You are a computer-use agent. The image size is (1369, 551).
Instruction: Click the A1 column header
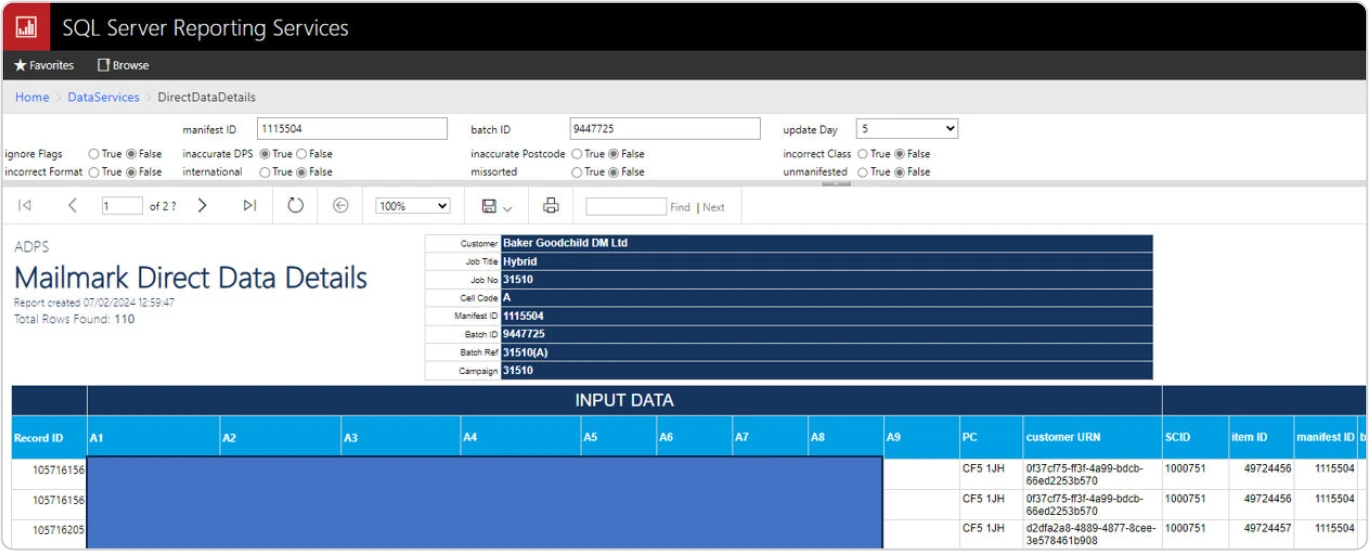154,437
